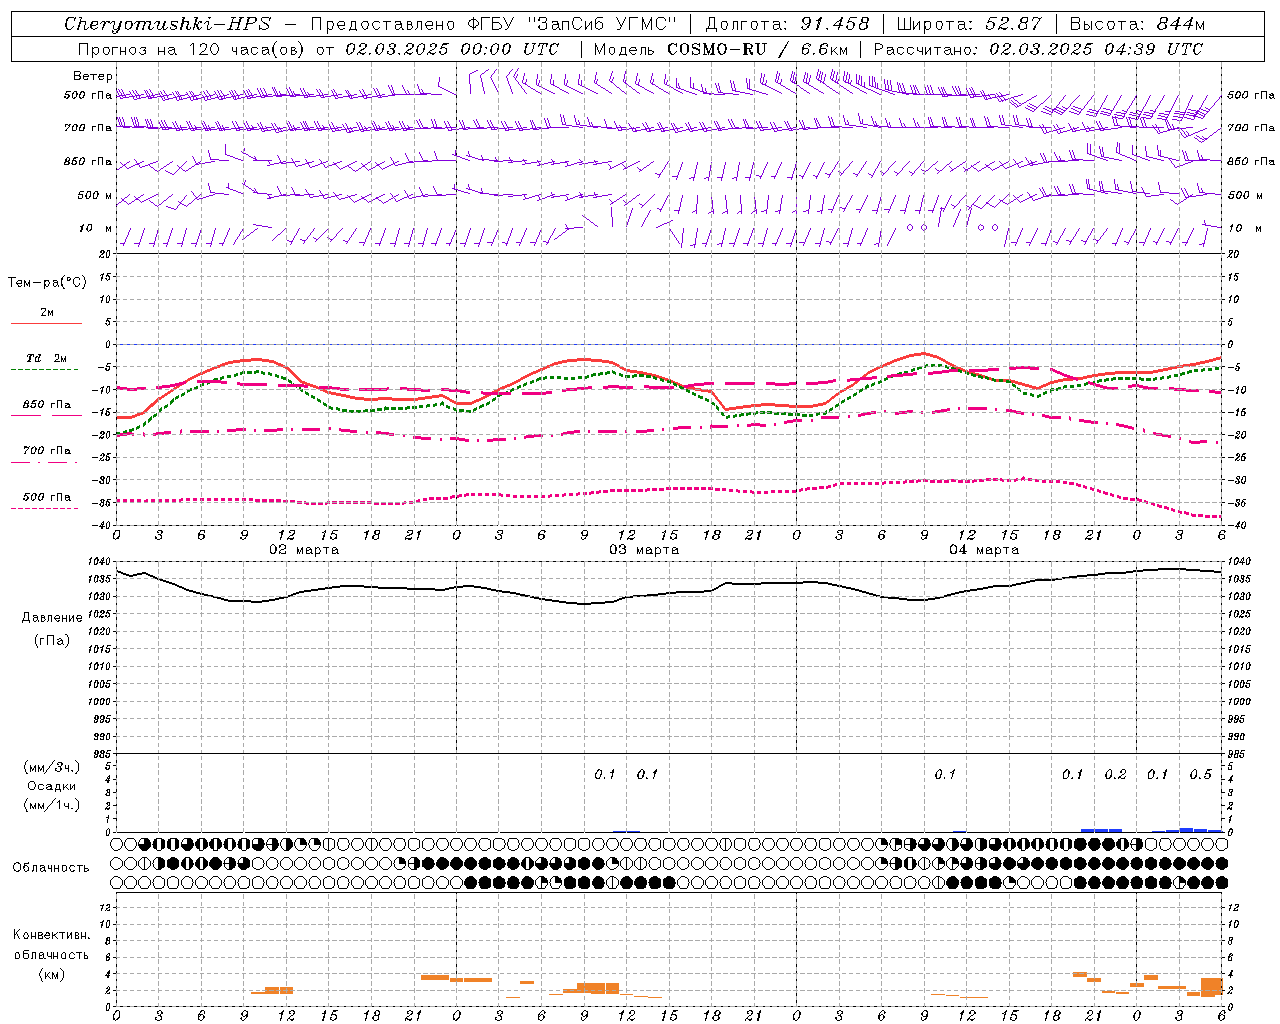
Task: Click the forecast start time 02.03.2025 00:00 UTC
Action: [452, 49]
